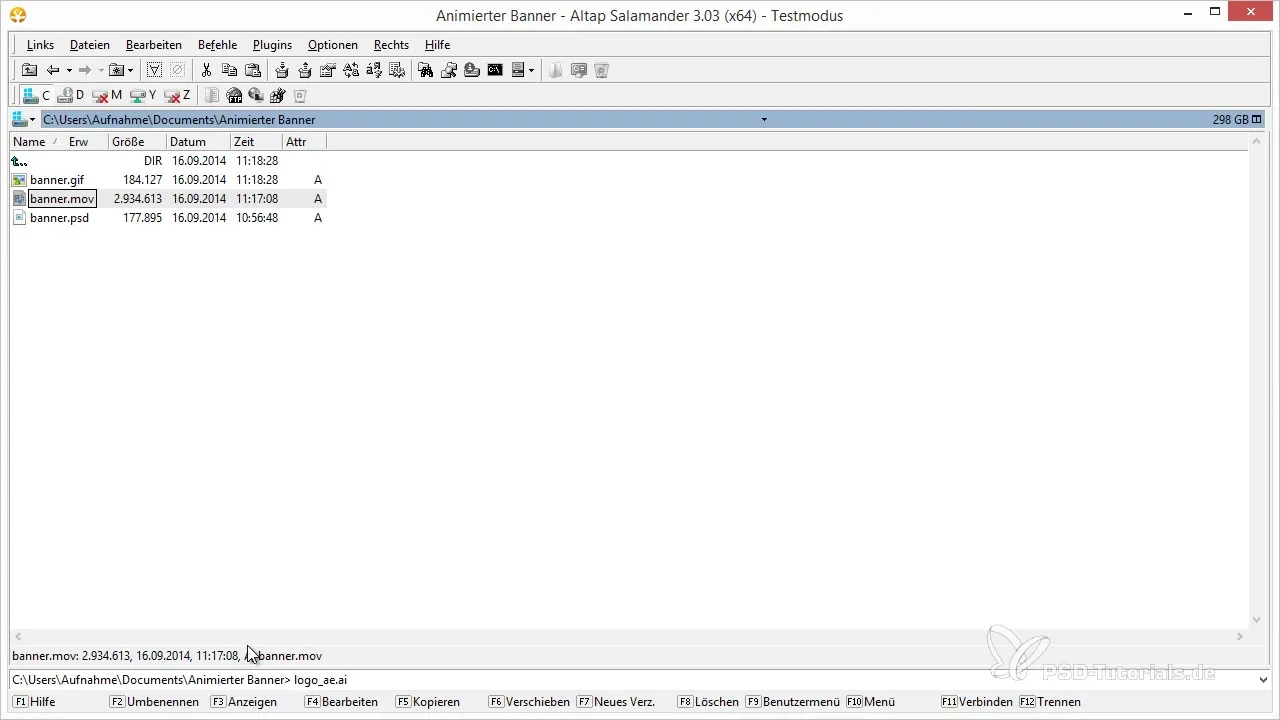This screenshot has width=1280, height=720.
Task: Click the filter funnel select icon
Action: (155, 70)
